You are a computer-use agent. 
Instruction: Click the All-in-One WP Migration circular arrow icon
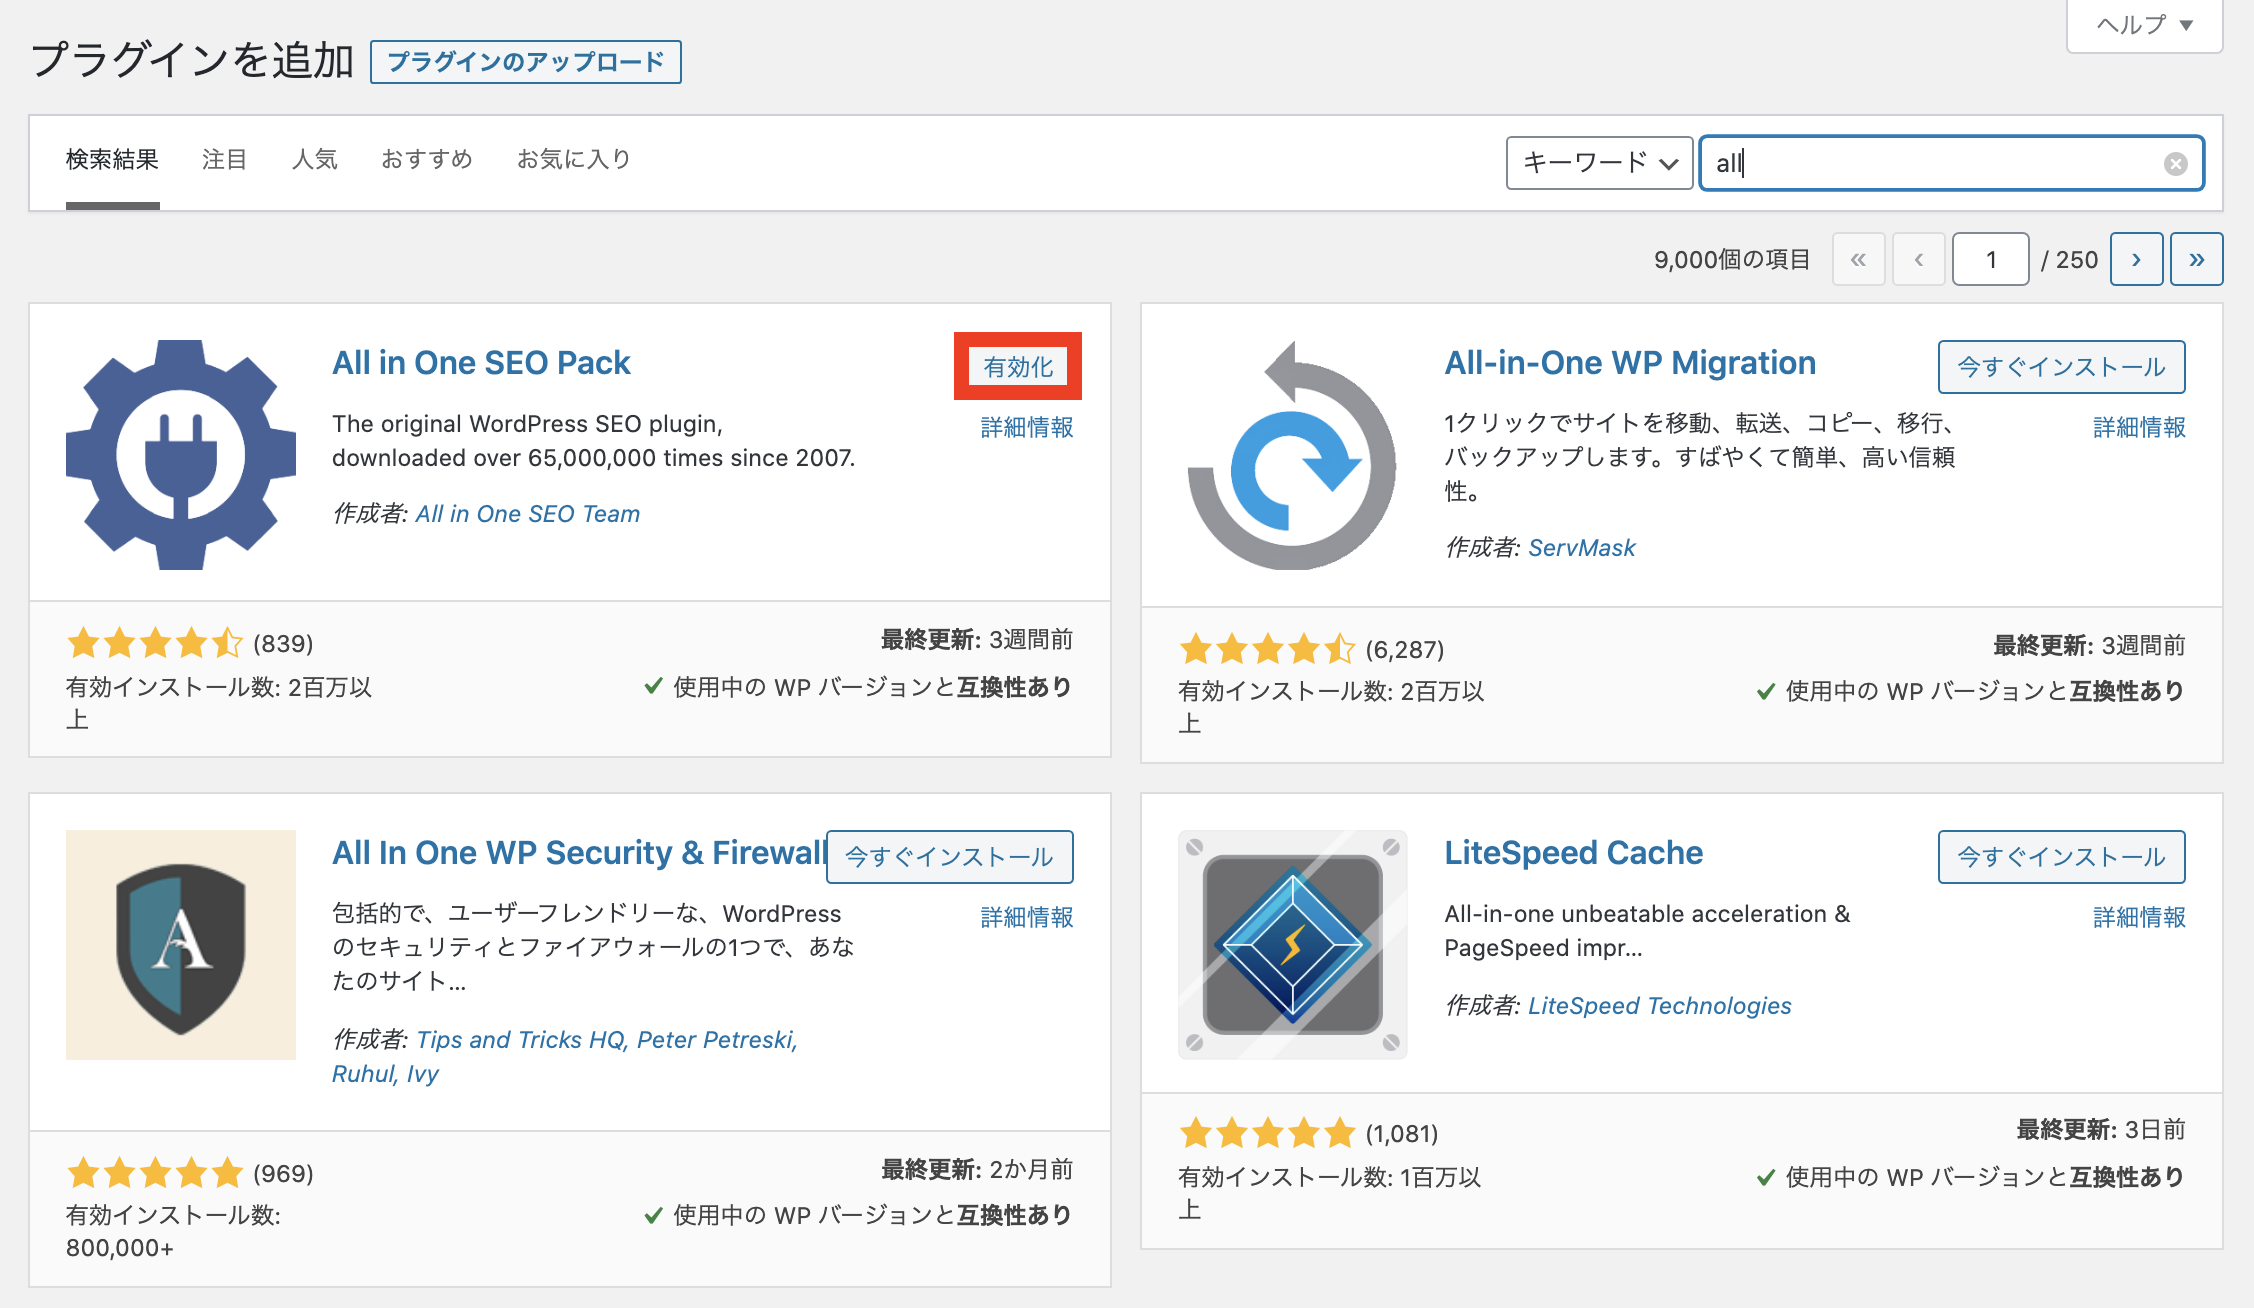click(x=1292, y=455)
